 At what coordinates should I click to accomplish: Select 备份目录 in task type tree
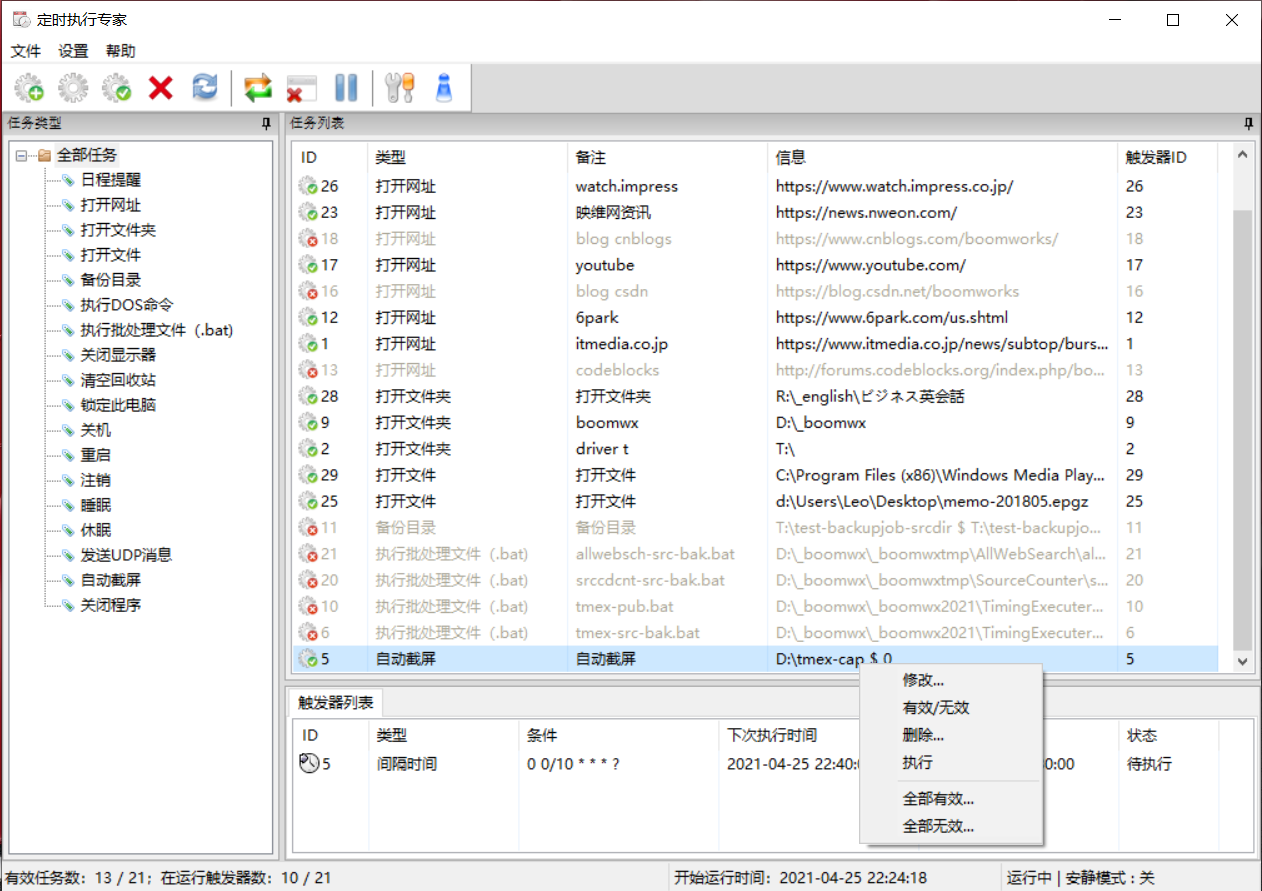click(111, 280)
